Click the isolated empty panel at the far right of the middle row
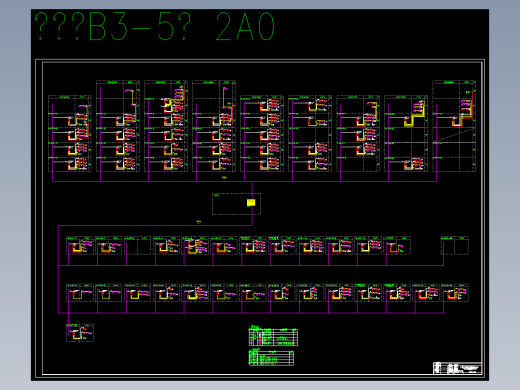 click(x=455, y=245)
